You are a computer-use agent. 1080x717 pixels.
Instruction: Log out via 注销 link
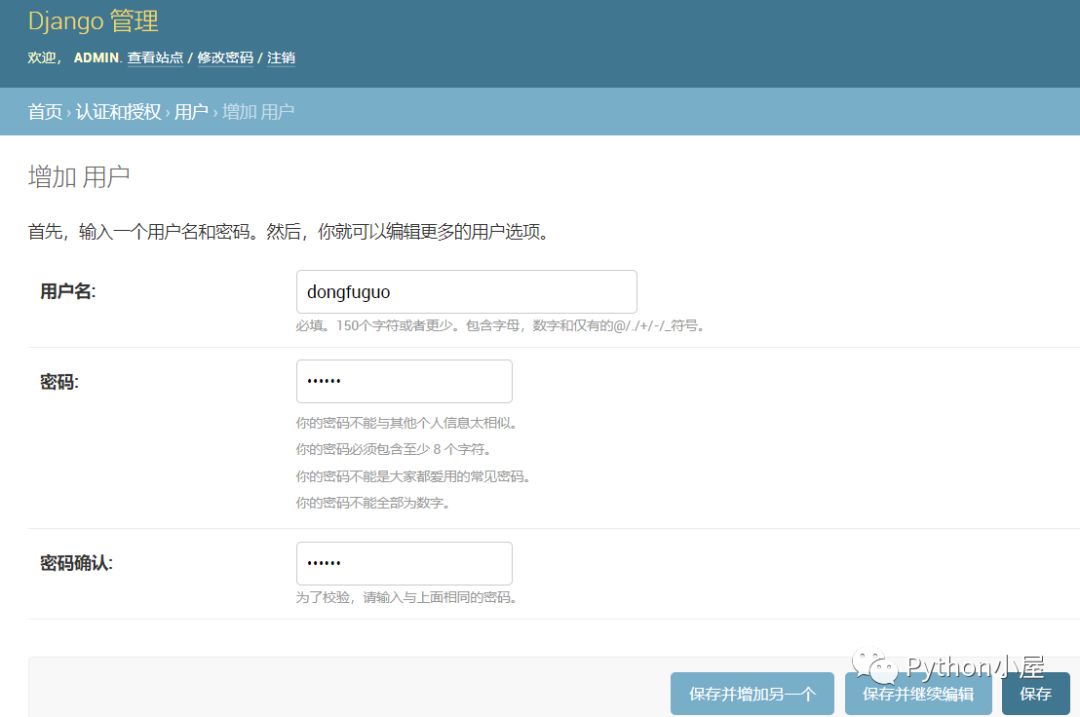281,58
